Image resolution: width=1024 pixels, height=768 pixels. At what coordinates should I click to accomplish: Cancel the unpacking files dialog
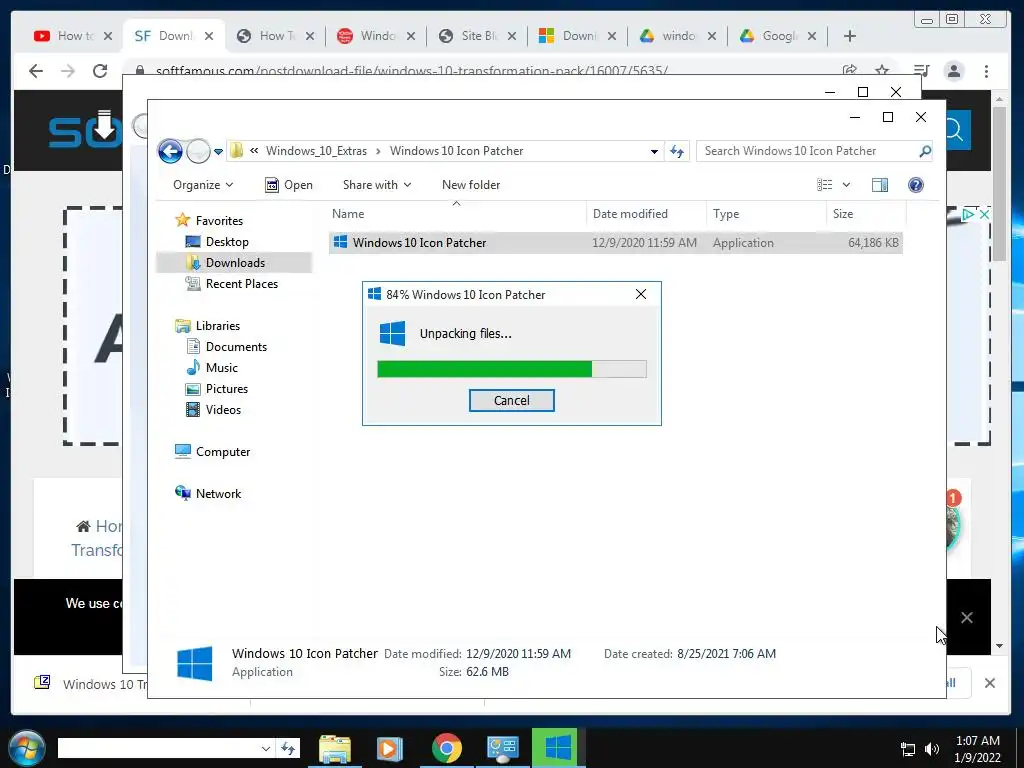pos(511,400)
